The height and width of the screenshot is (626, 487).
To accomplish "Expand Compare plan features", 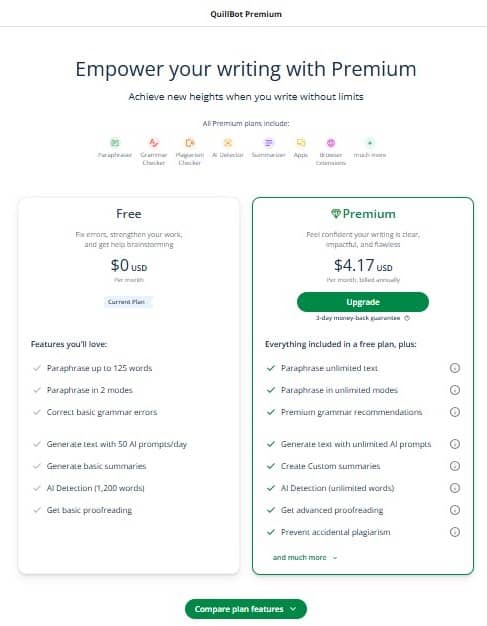I will [245, 609].
